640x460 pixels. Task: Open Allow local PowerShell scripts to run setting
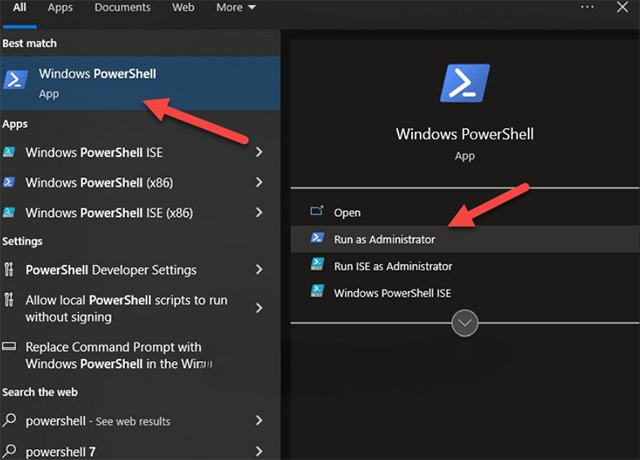pos(140,308)
